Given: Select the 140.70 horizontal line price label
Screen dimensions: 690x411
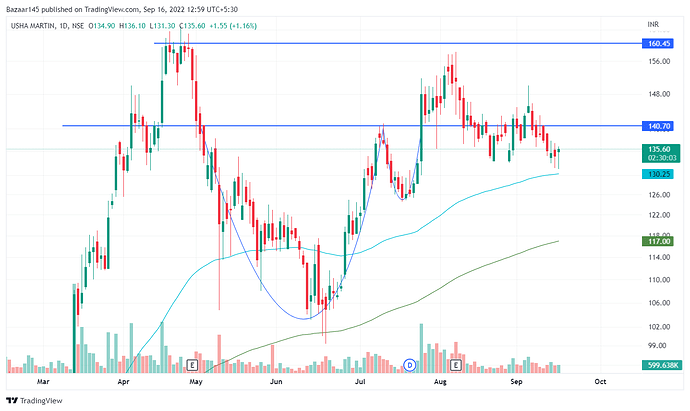Looking at the screenshot, I should point(657,126).
